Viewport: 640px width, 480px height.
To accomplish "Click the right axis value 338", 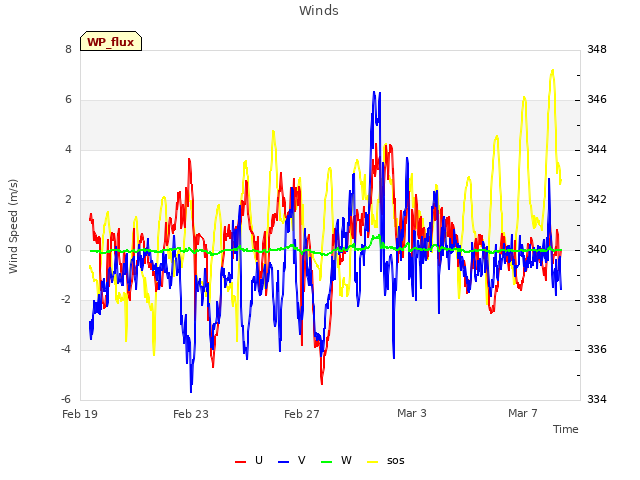I will pos(597,300).
